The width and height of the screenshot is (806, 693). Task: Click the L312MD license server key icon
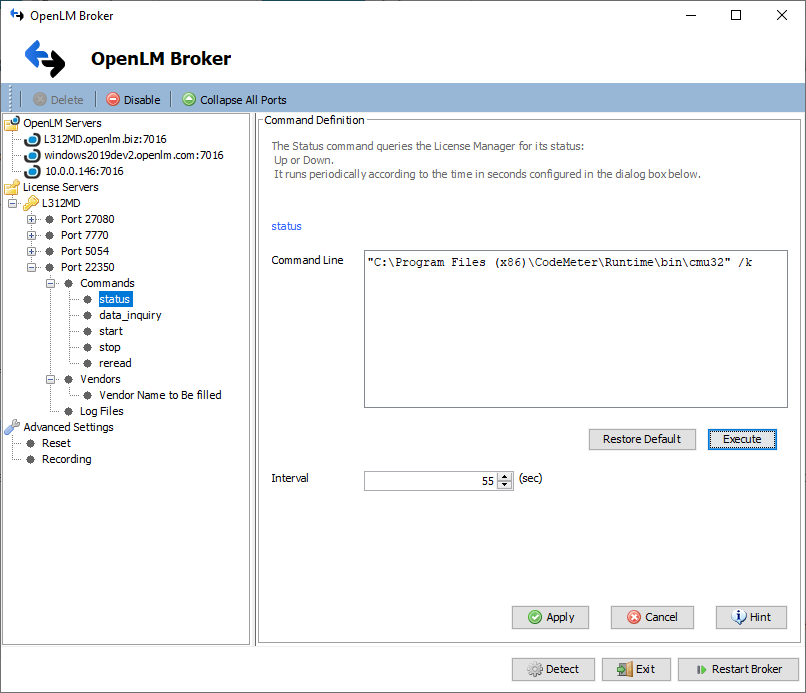(31, 203)
